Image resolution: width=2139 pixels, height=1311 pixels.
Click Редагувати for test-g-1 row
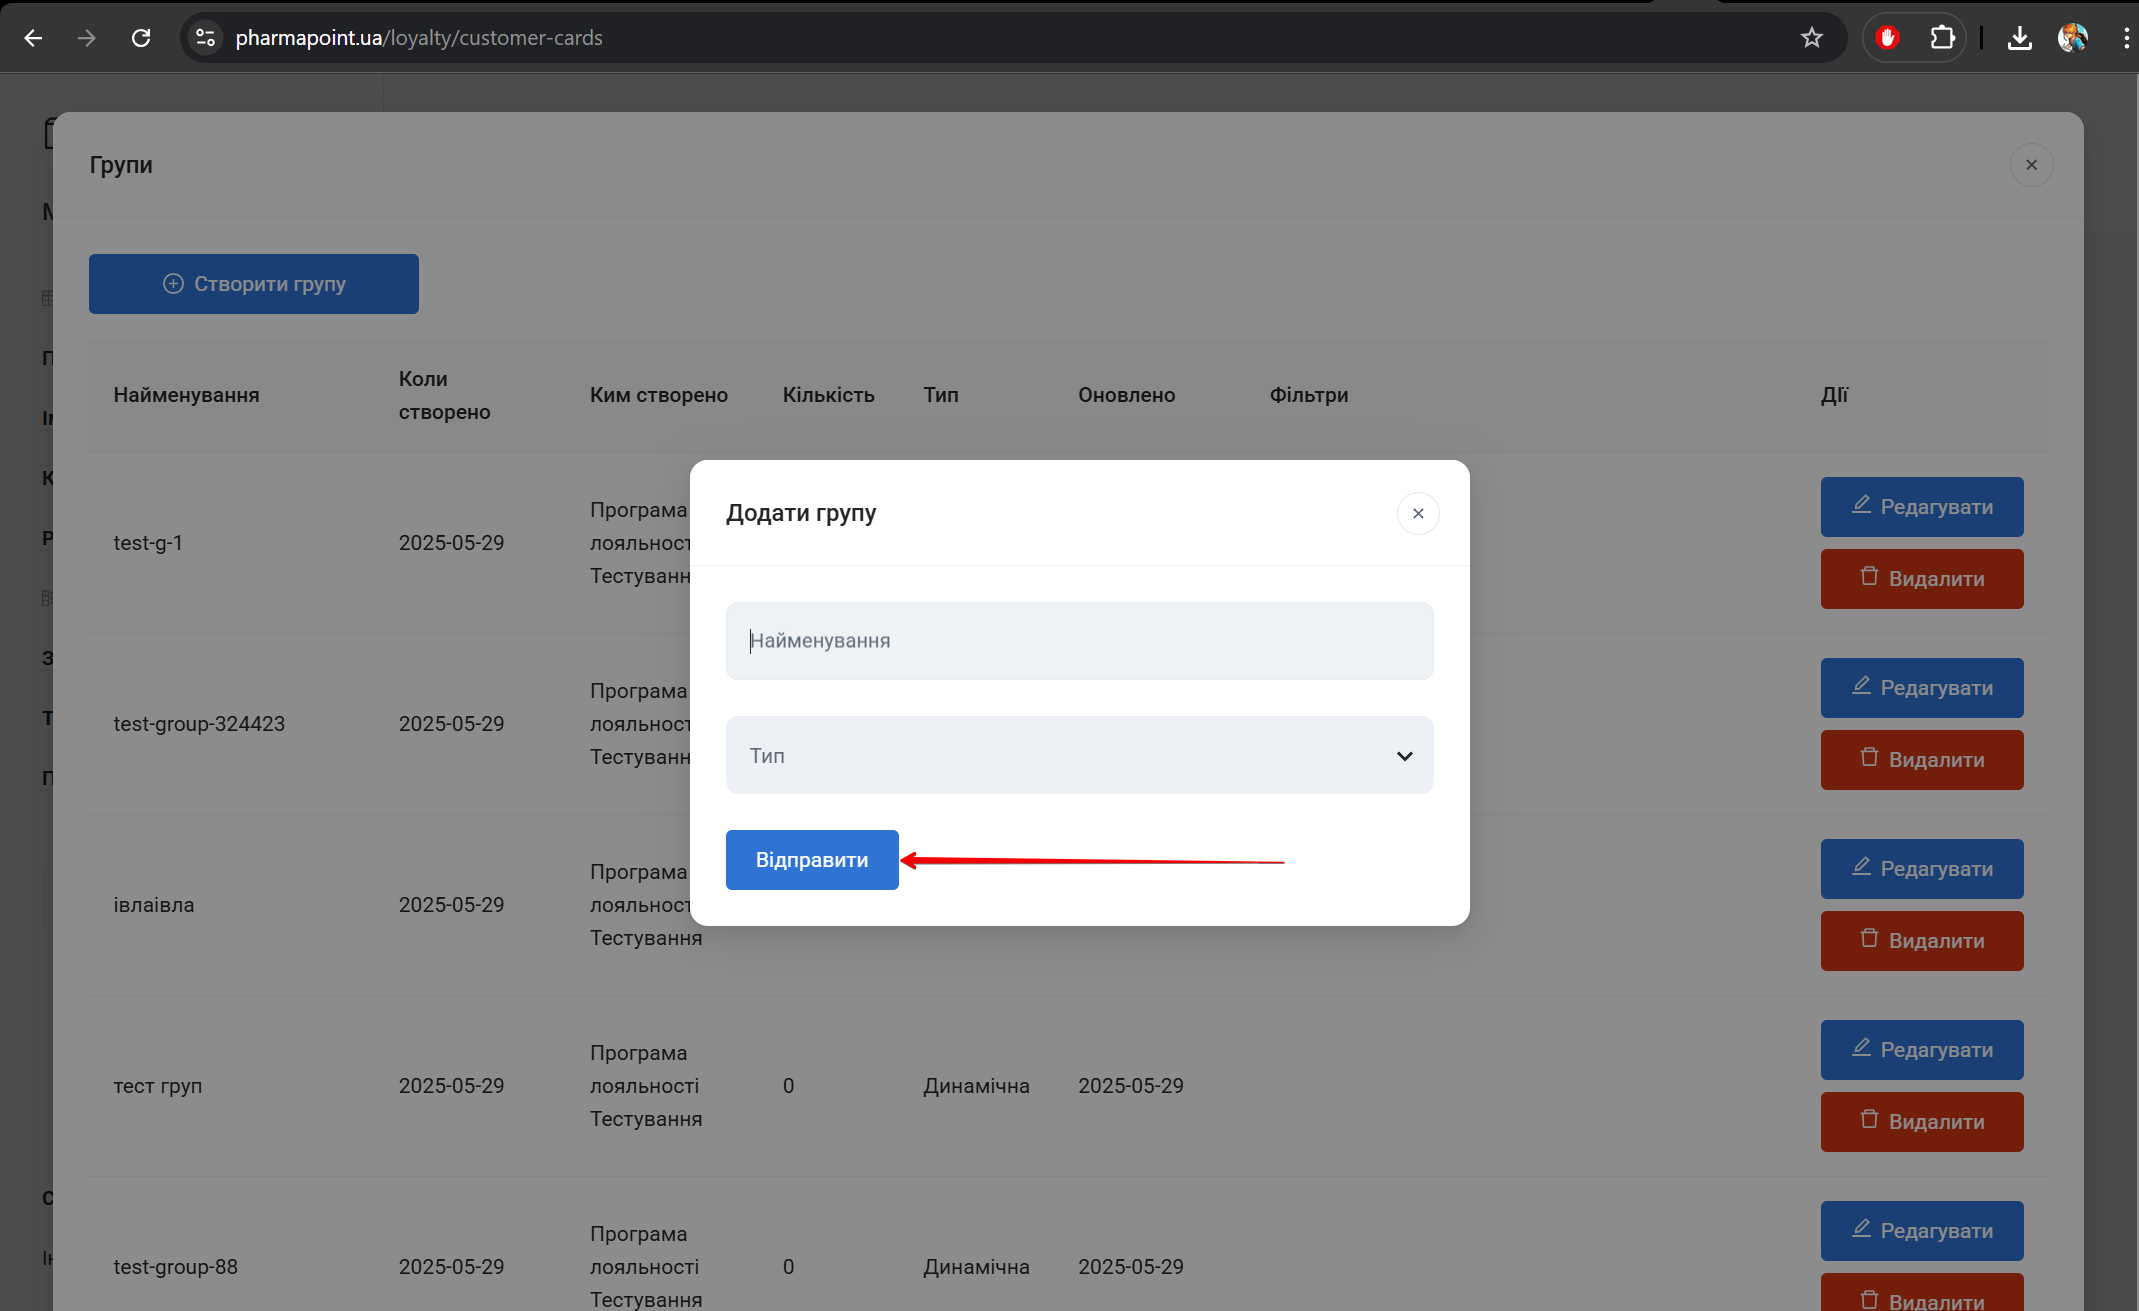pos(1921,507)
